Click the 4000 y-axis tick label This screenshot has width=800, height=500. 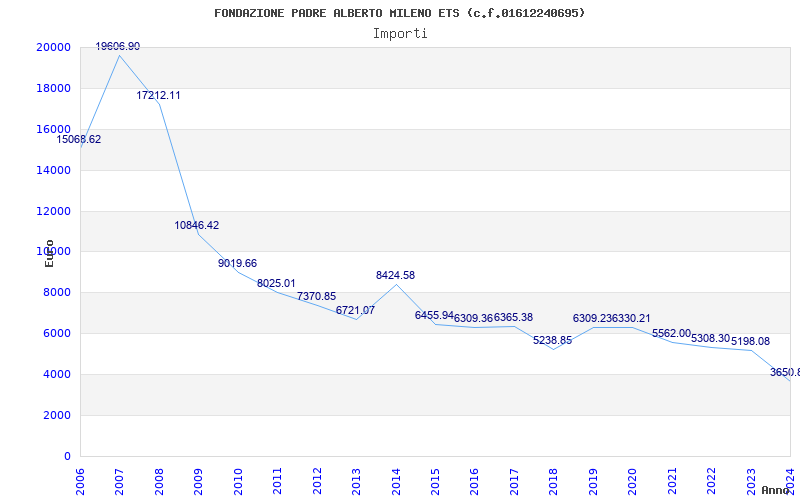56,374
